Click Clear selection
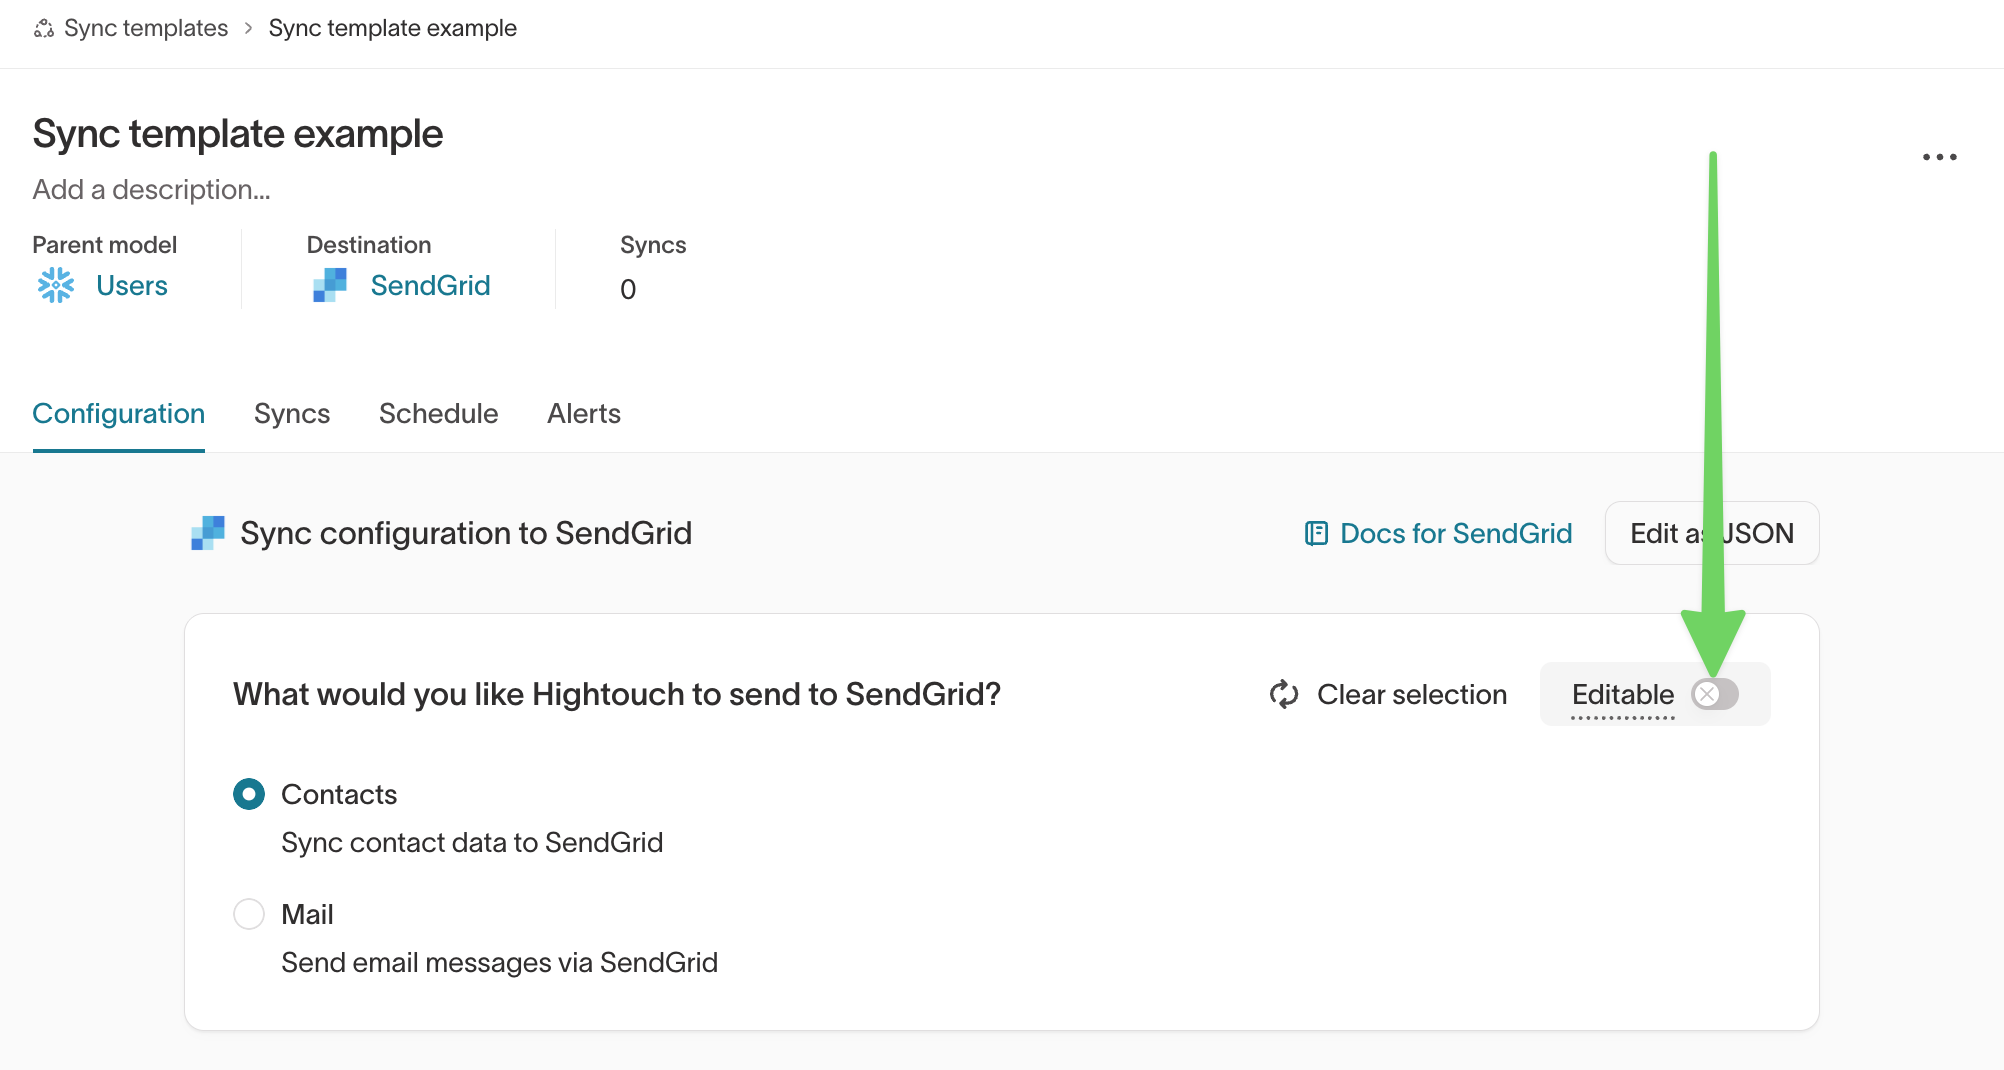Viewport: 2004px width, 1070px height. tap(1412, 694)
